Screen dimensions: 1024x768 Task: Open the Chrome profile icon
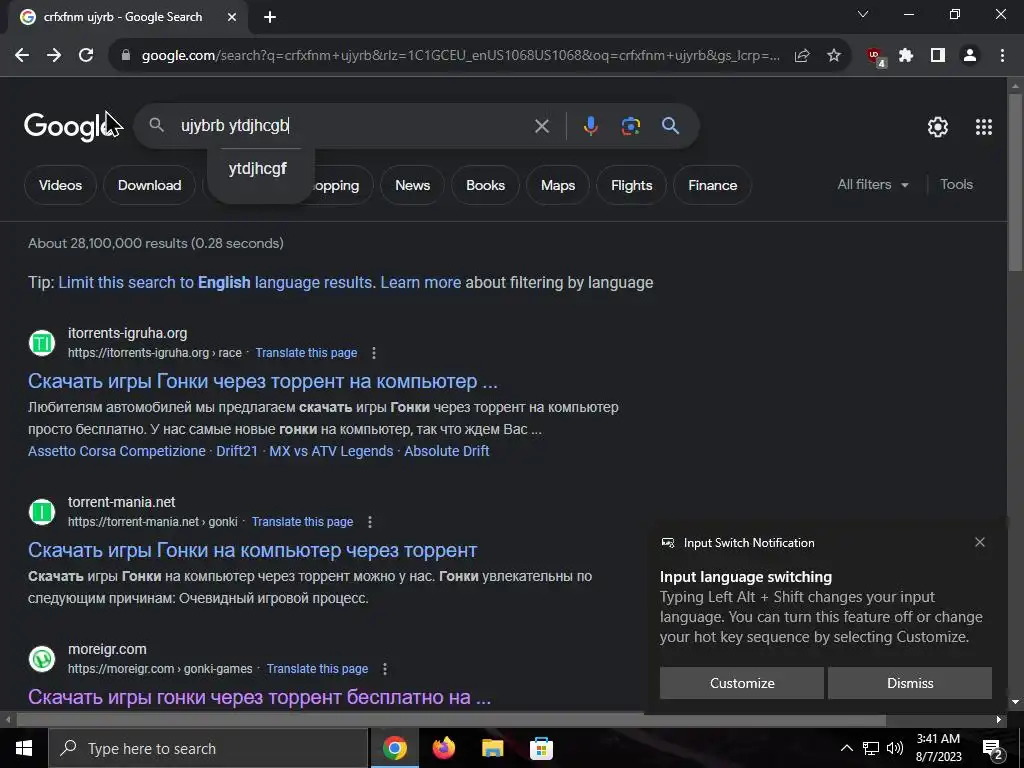pos(970,56)
